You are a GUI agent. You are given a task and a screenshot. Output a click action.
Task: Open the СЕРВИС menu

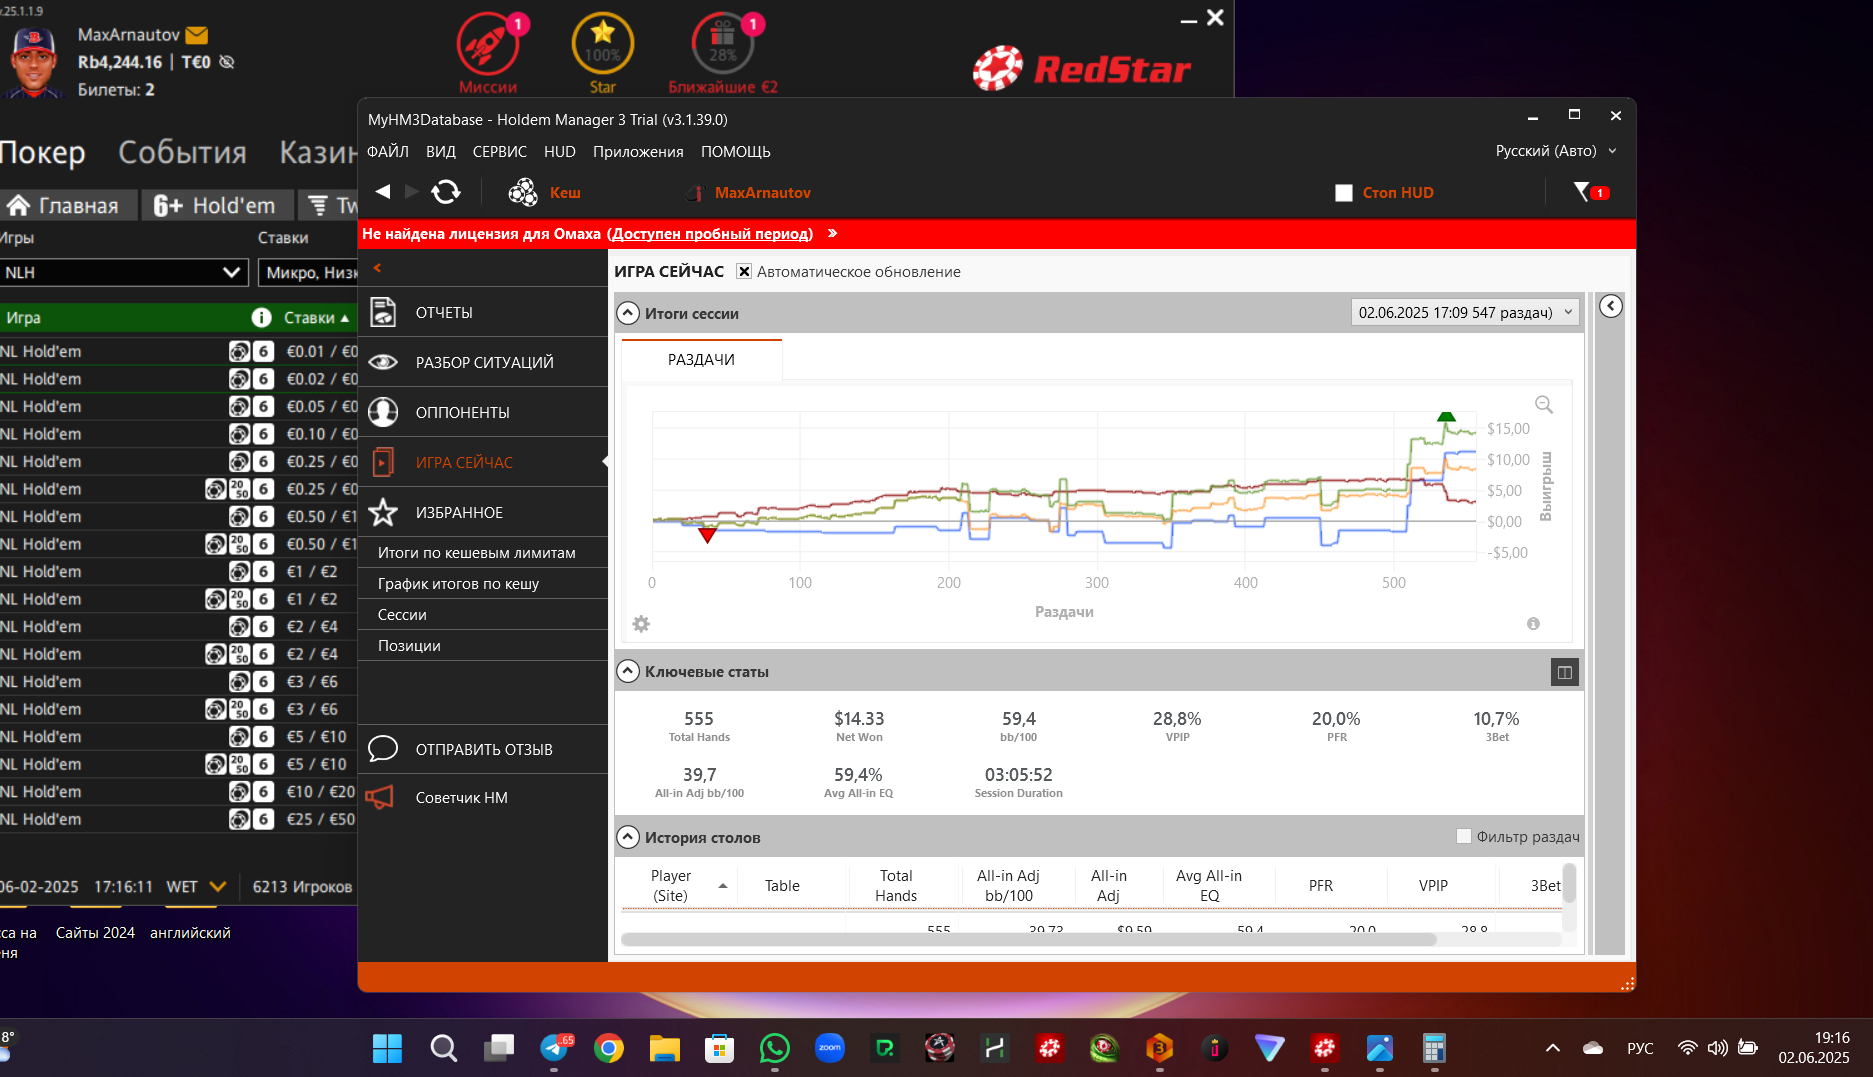click(x=500, y=151)
